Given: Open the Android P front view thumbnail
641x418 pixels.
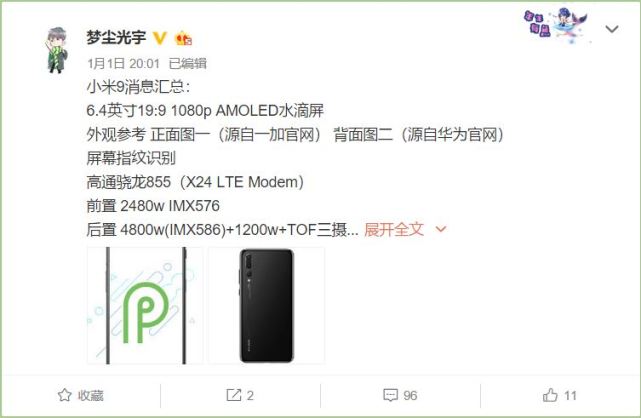Looking at the screenshot, I should click(145, 305).
